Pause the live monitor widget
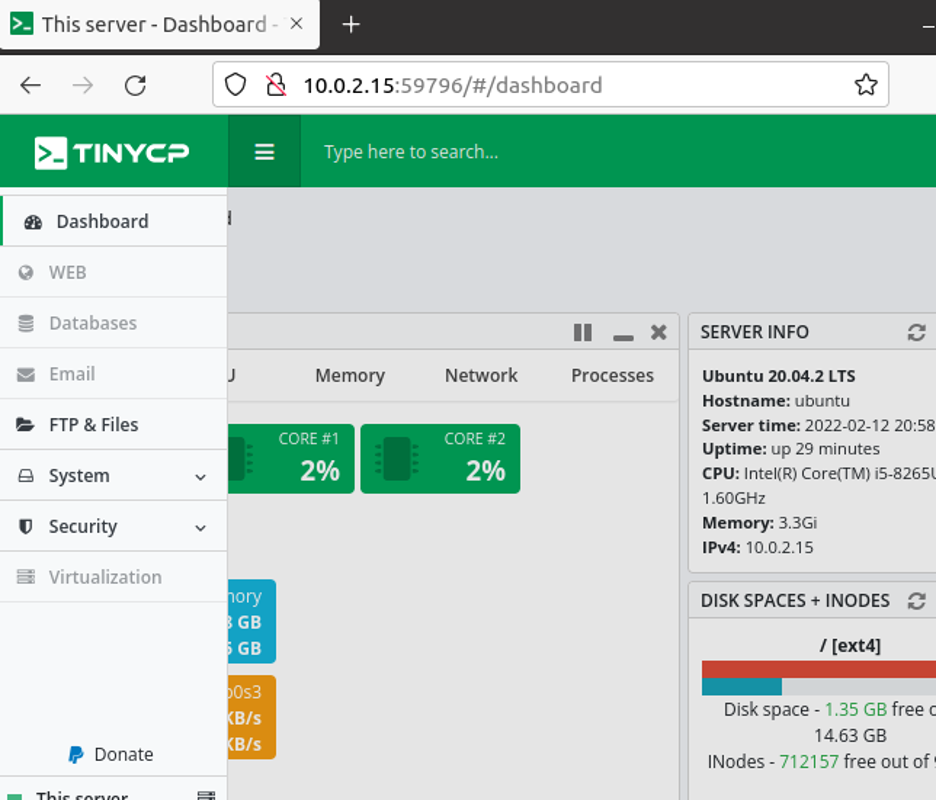The image size is (936, 800). [x=583, y=333]
